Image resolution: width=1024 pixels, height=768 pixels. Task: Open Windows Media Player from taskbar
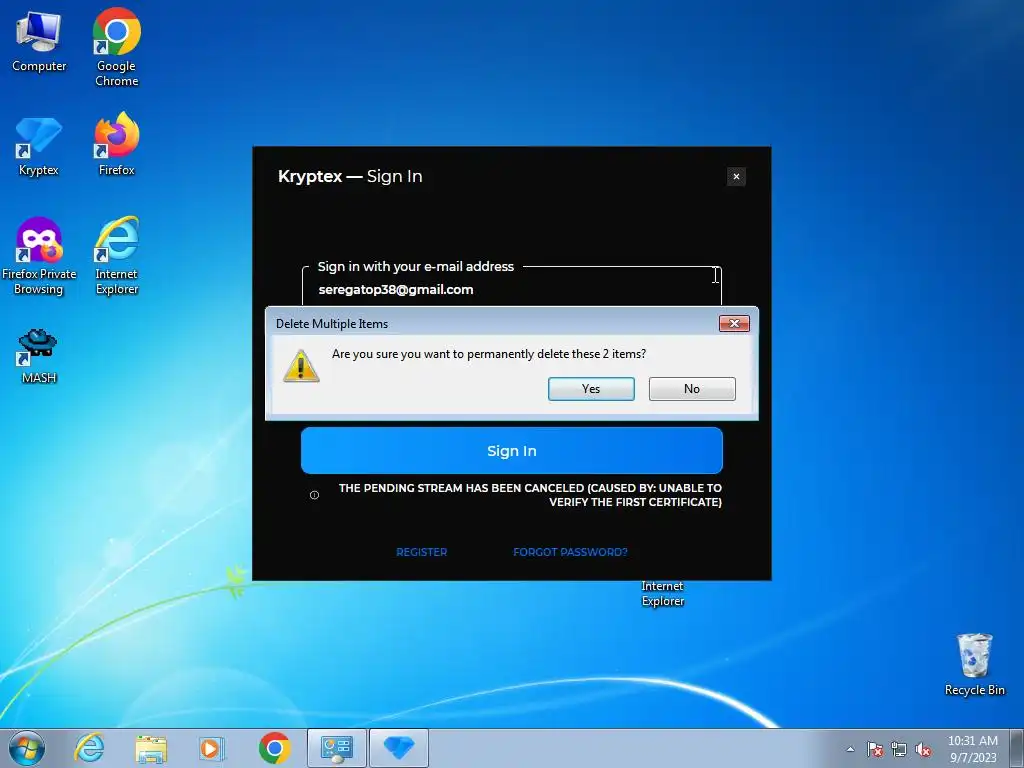tap(212, 748)
